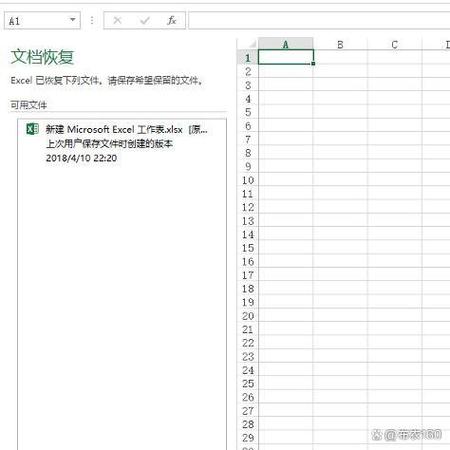Click the 文档恢复 pane title
Viewport: 450px width, 450px height.
42,57
